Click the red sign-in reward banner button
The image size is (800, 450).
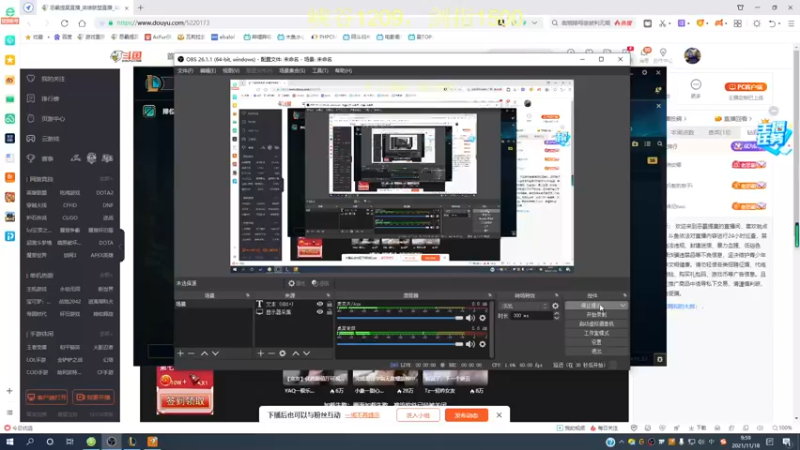185,401
